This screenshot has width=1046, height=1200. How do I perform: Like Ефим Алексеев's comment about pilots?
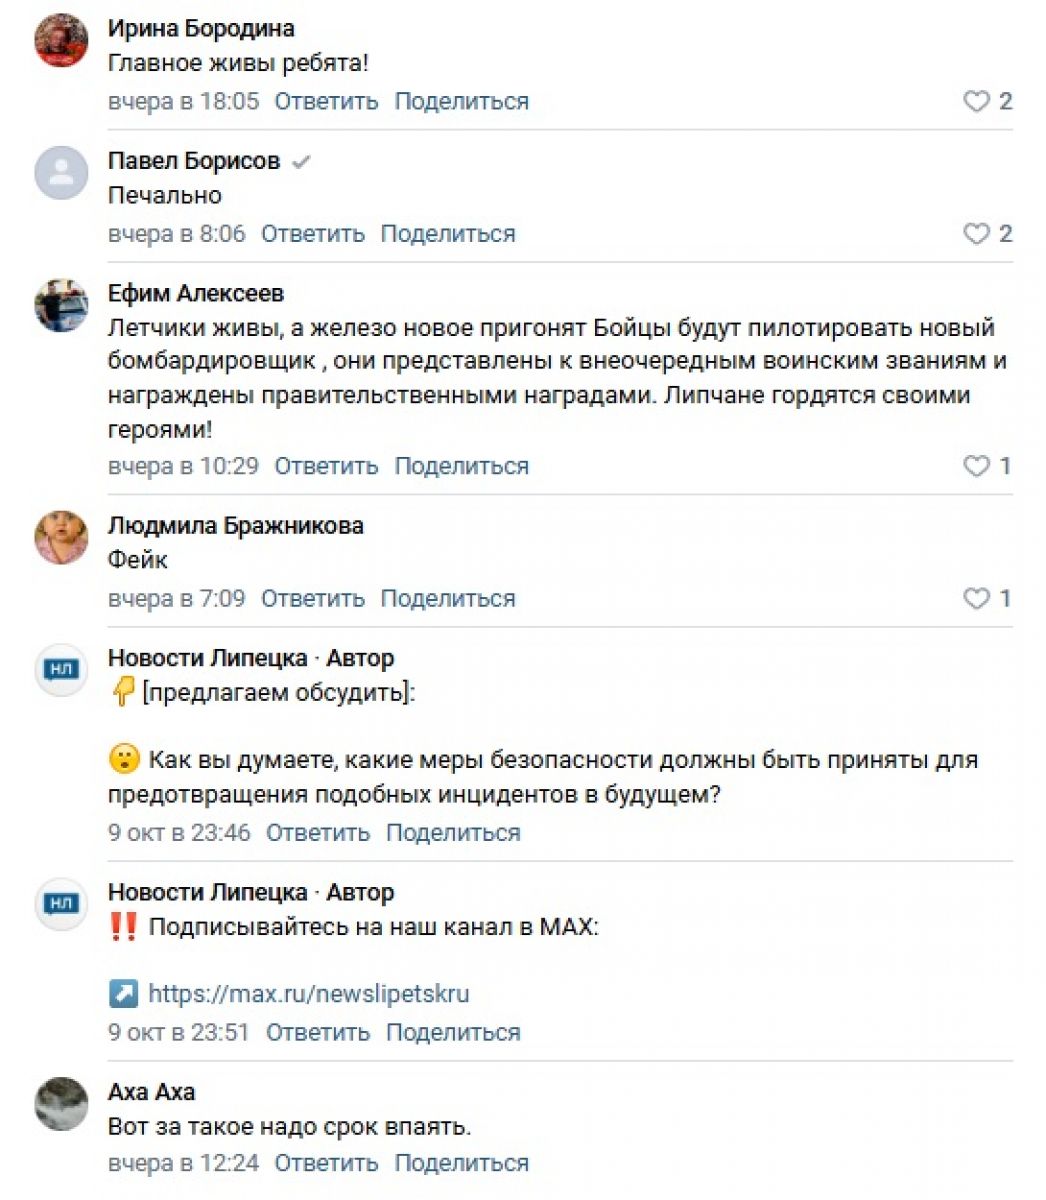[976, 466]
